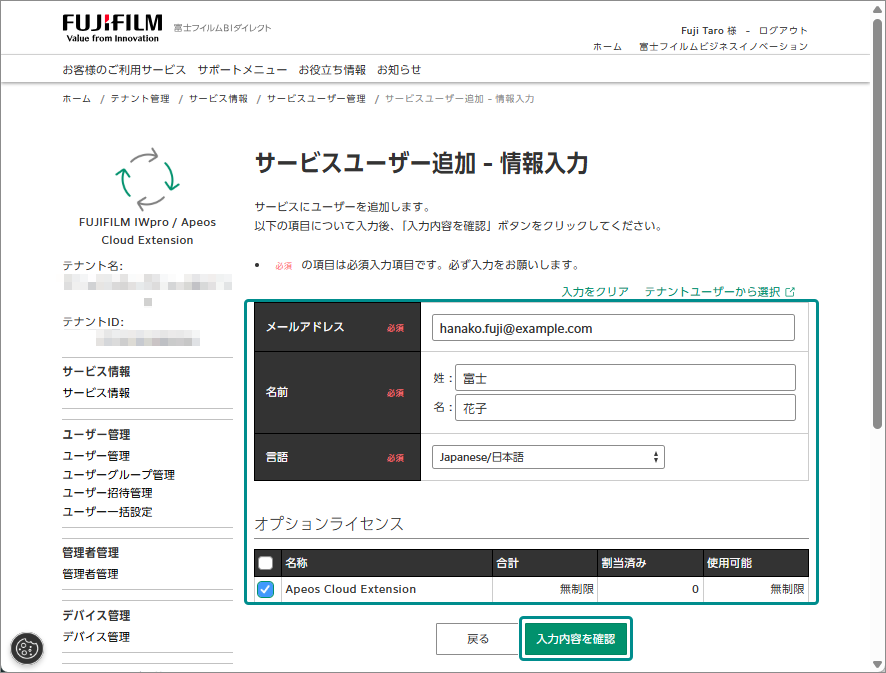886x673 pixels.
Task: Click the テナントユーザーから選択 link
Action: pyautogui.click(x=712, y=292)
